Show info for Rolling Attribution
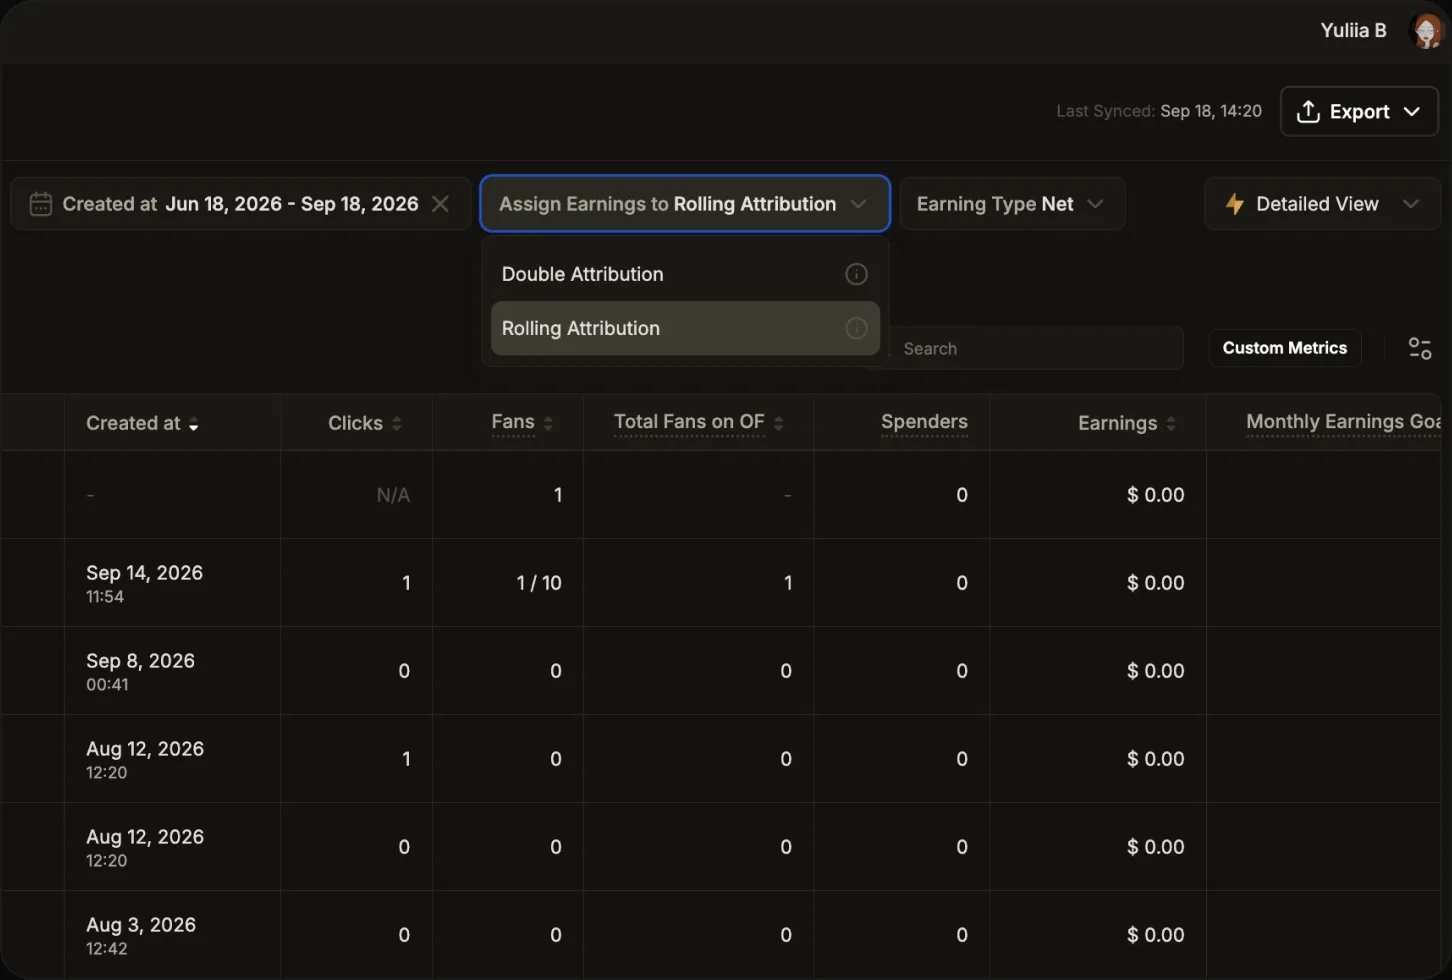 tap(856, 328)
